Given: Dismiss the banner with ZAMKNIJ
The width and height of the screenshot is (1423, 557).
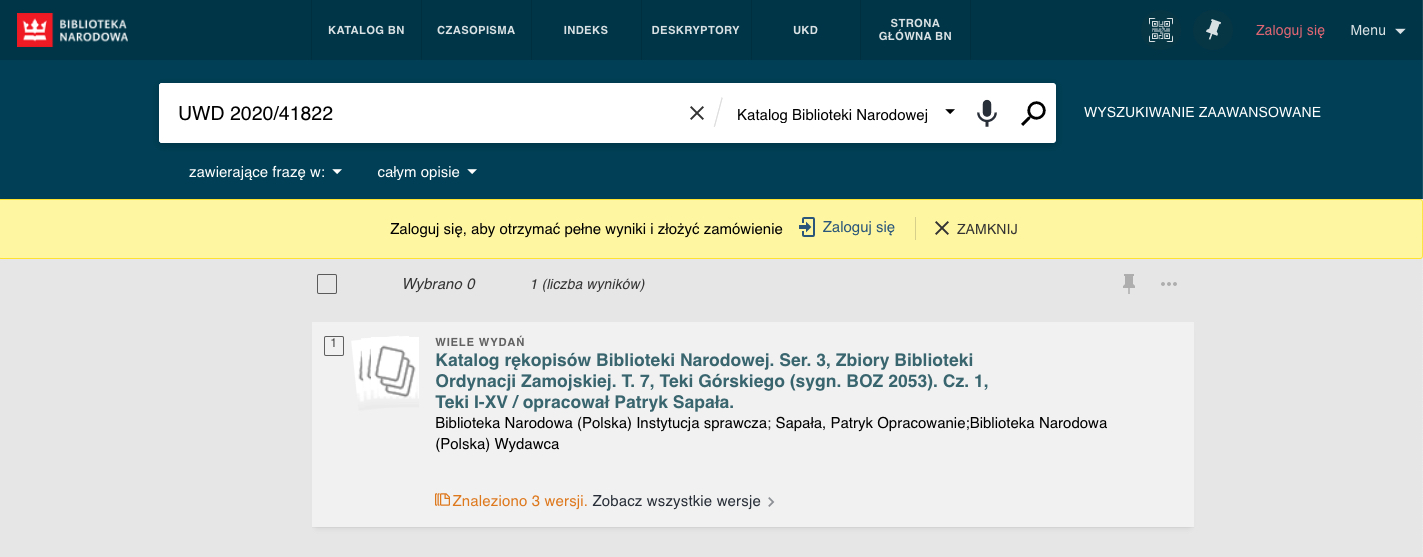Looking at the screenshot, I should tap(976, 229).
